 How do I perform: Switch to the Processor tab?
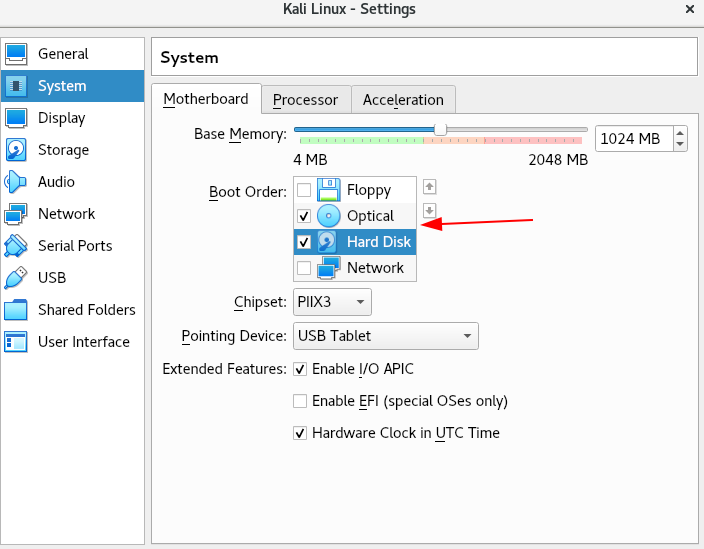pos(305,100)
